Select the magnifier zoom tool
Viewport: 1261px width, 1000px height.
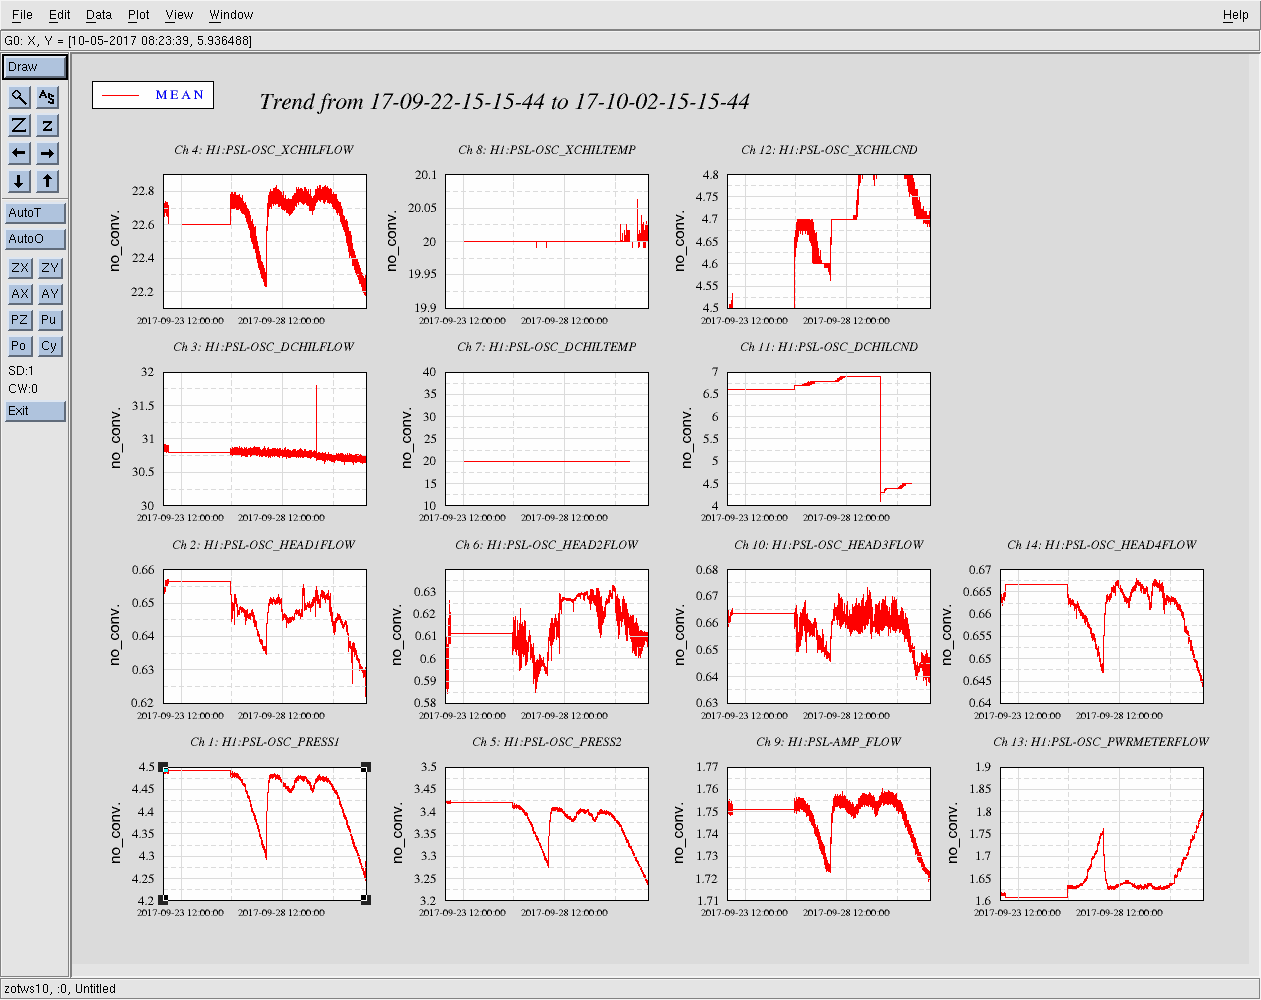point(19,97)
